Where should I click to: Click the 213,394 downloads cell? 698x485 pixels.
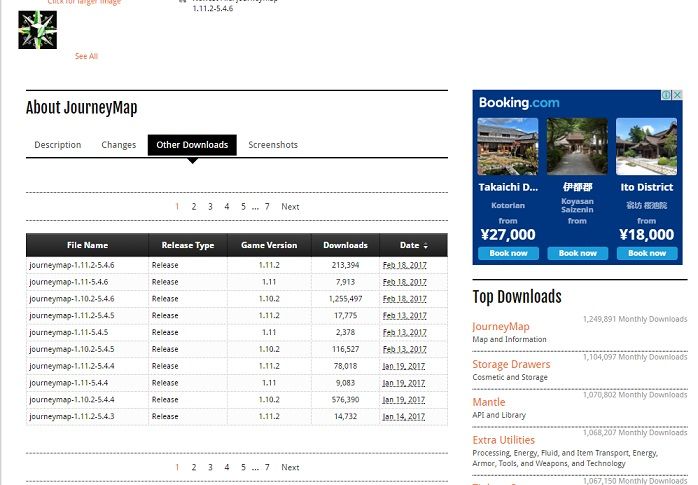(x=345, y=265)
